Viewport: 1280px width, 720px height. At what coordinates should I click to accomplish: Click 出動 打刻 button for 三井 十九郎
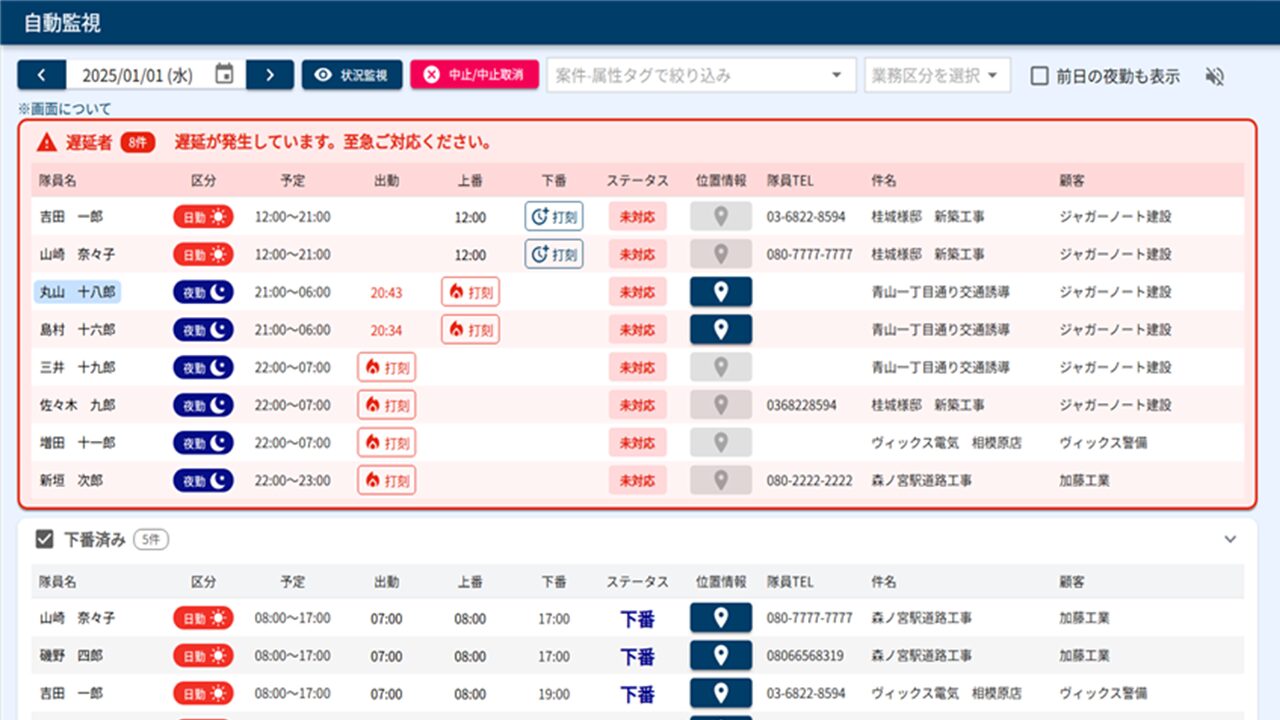pos(387,367)
